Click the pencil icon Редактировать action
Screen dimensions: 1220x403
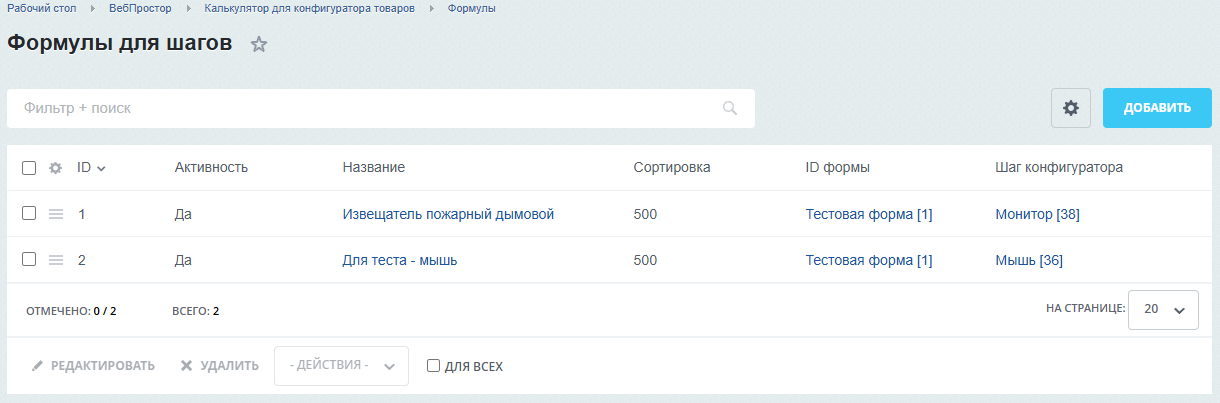[x=93, y=366]
